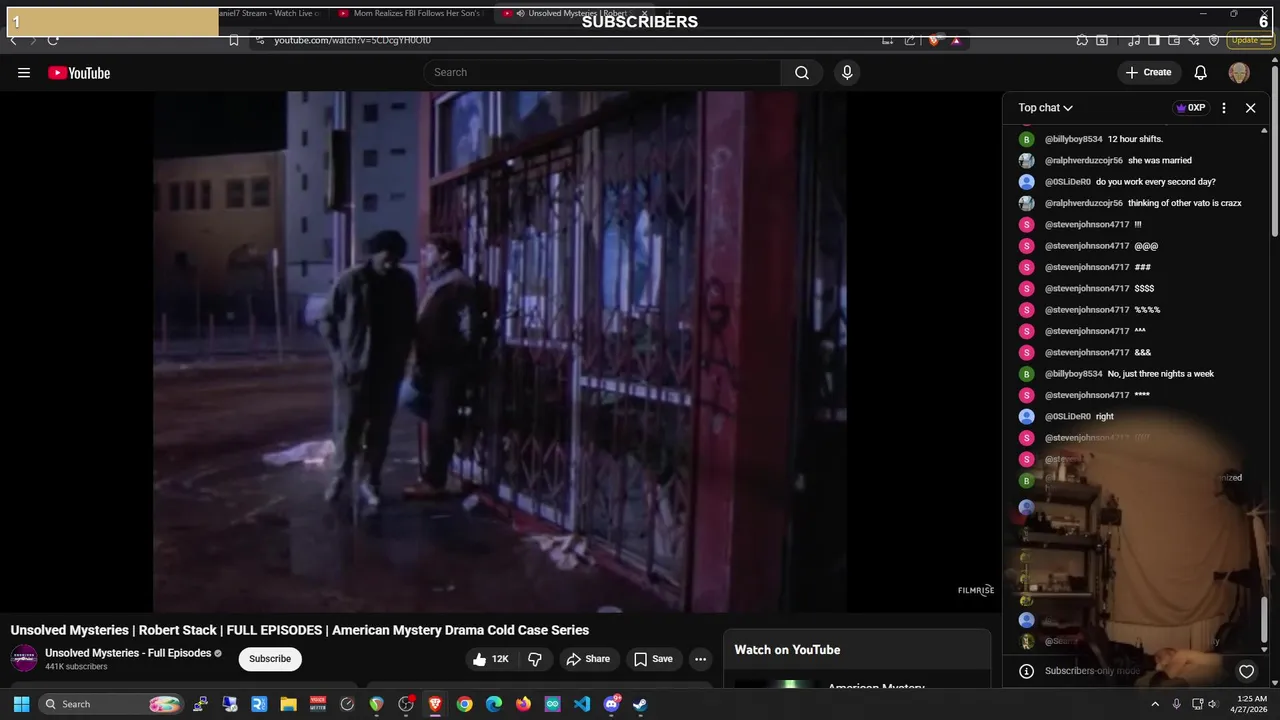Image resolution: width=1280 pixels, height=720 pixels.
Task: Click the live chat scrollbar
Action: pos(1265,620)
